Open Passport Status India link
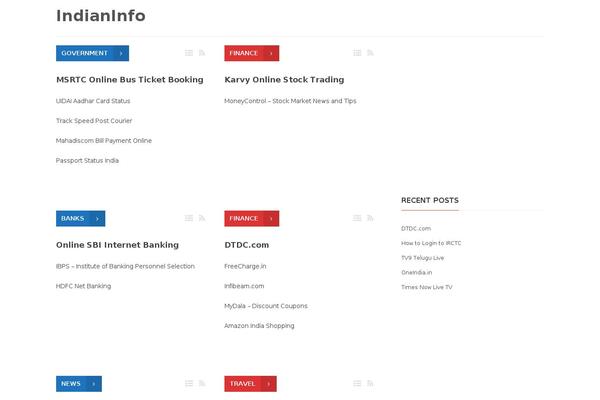The height and width of the screenshot is (400, 600). point(87,161)
